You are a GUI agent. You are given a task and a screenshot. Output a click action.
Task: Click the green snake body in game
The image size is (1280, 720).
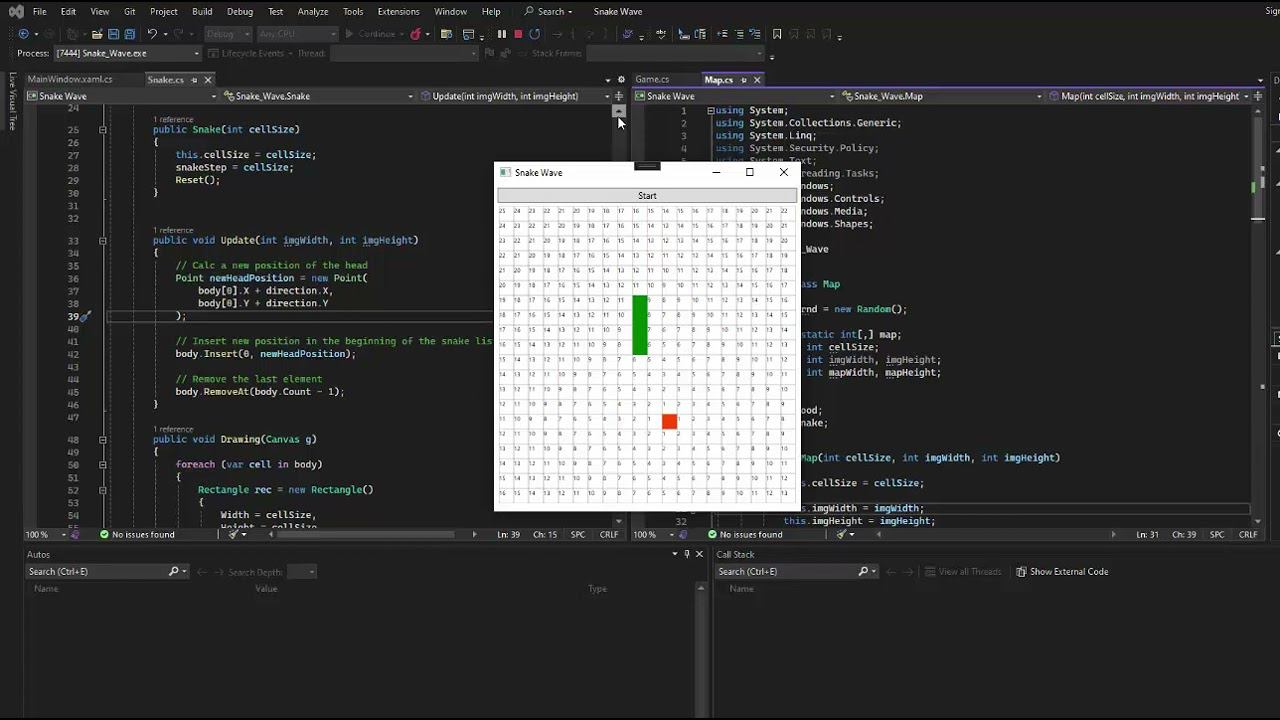point(640,325)
